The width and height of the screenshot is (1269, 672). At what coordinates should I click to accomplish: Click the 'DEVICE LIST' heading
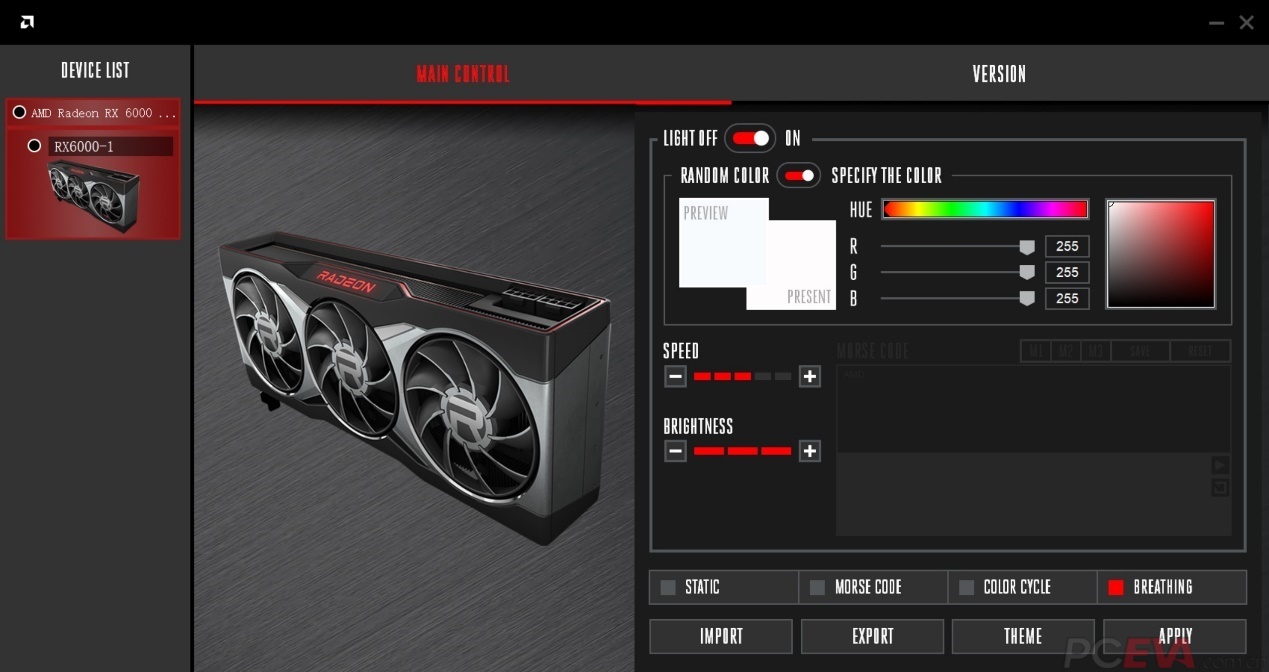(x=95, y=70)
